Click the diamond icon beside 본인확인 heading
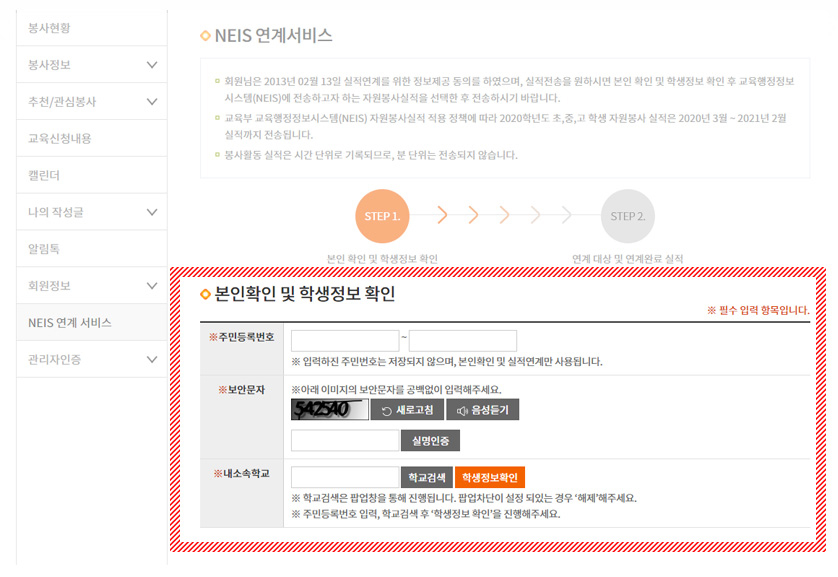Image resolution: width=838 pixels, height=577 pixels. point(205,294)
